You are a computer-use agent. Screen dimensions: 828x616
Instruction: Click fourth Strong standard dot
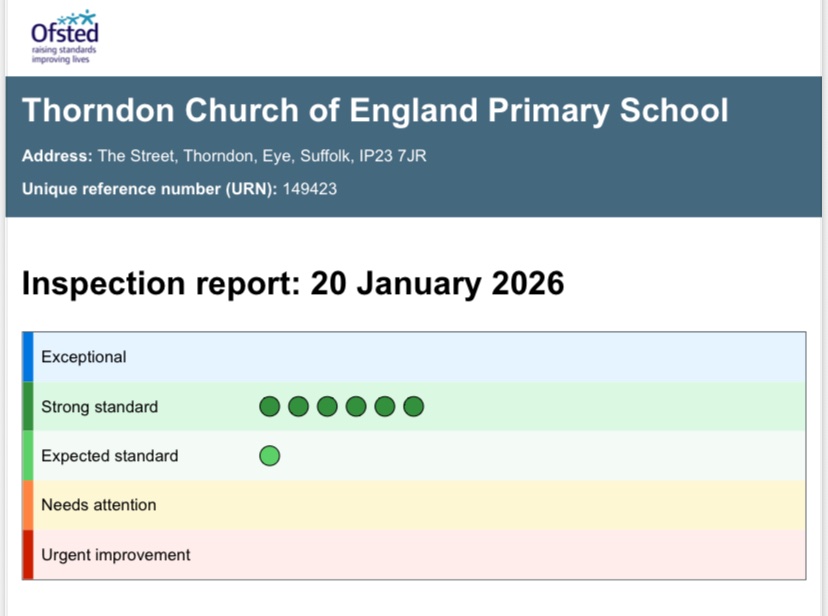tap(356, 406)
